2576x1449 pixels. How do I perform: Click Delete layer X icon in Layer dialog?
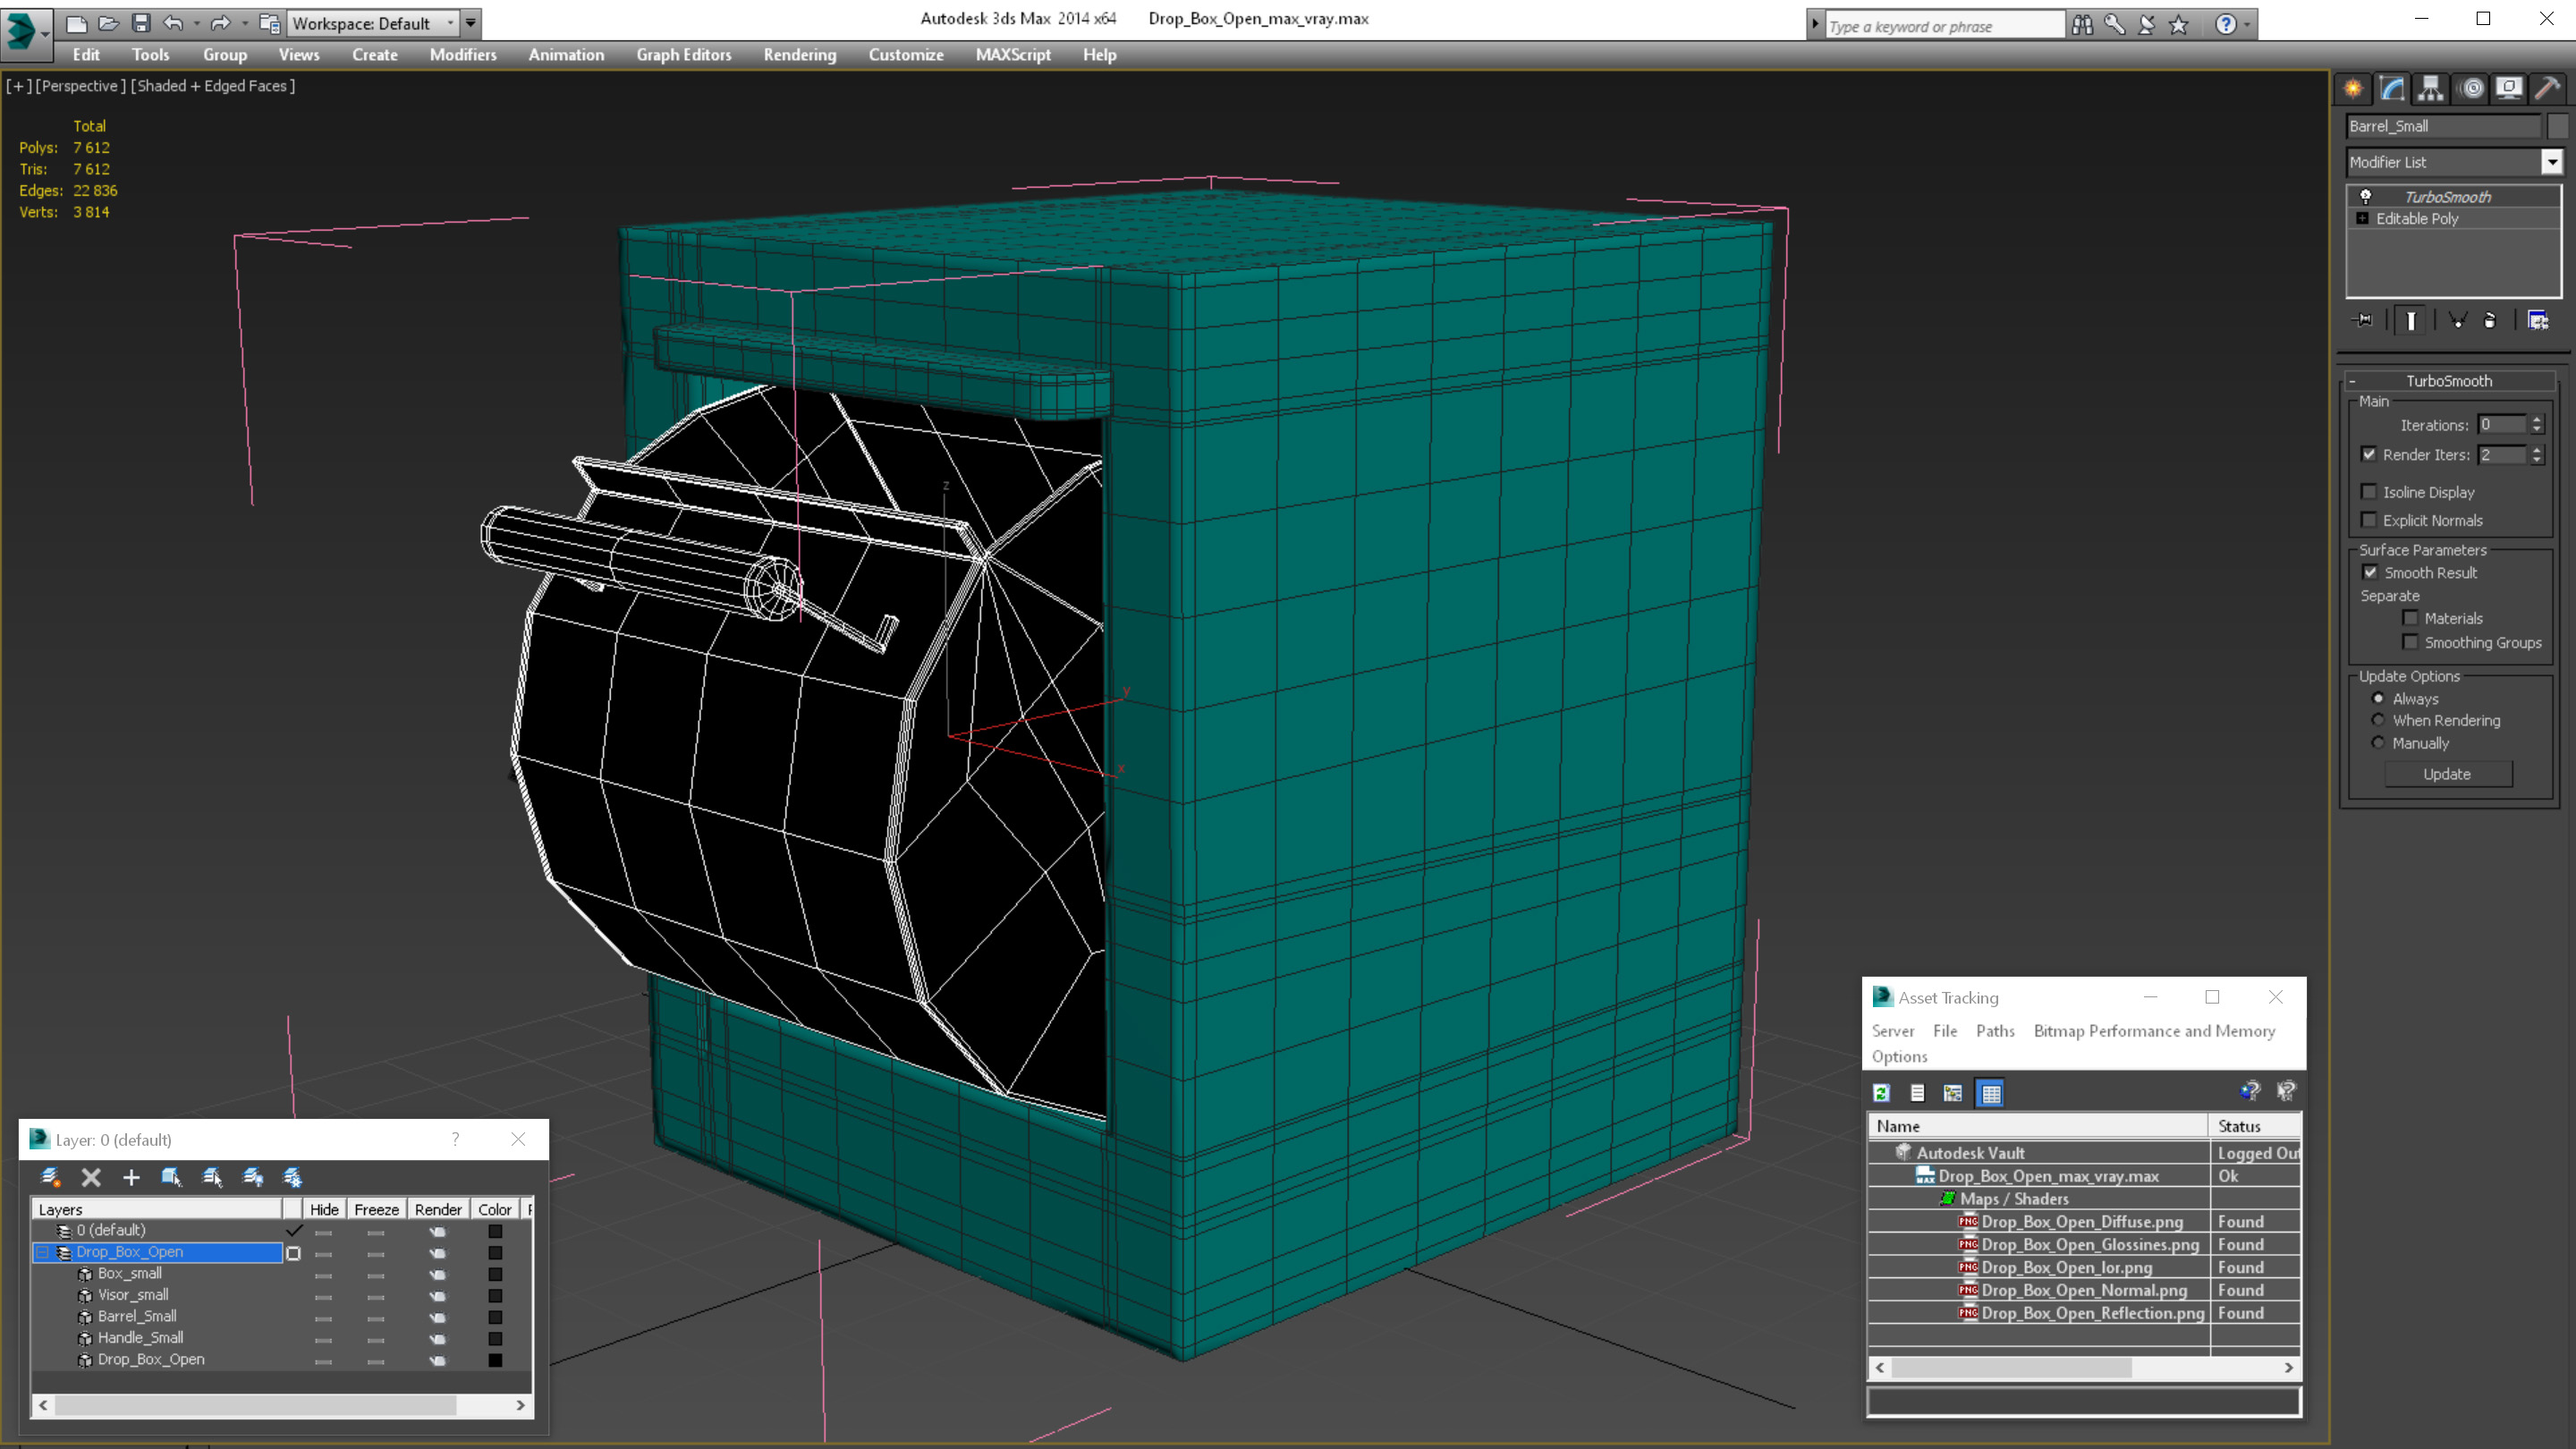(x=91, y=1177)
